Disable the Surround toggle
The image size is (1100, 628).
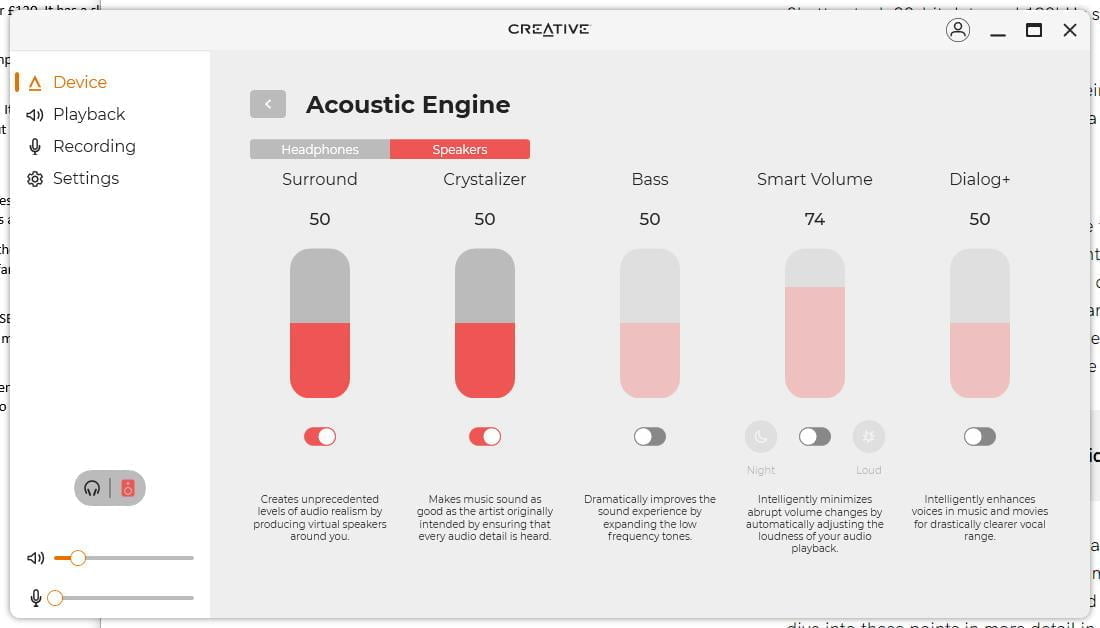pyautogui.click(x=320, y=437)
